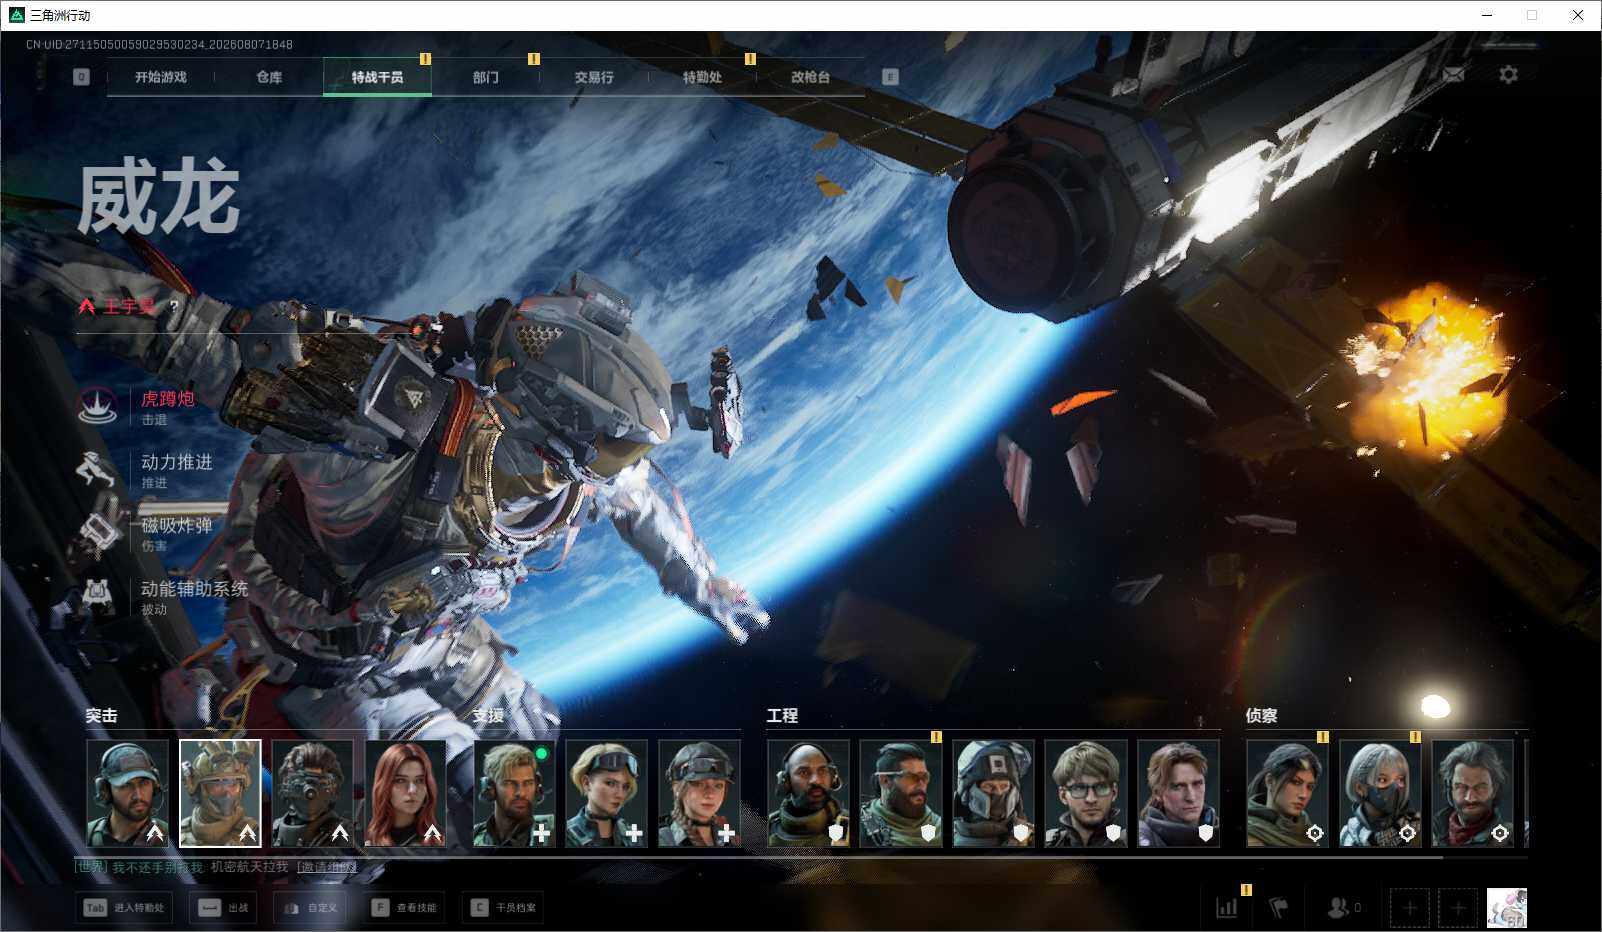Click the 侦察 category label

(1261, 716)
